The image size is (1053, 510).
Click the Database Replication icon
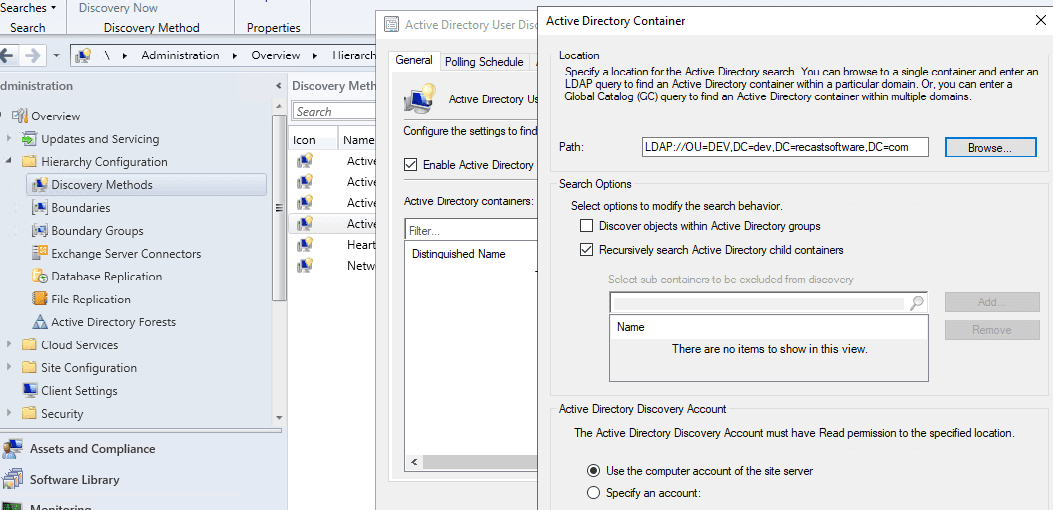[x=40, y=277]
